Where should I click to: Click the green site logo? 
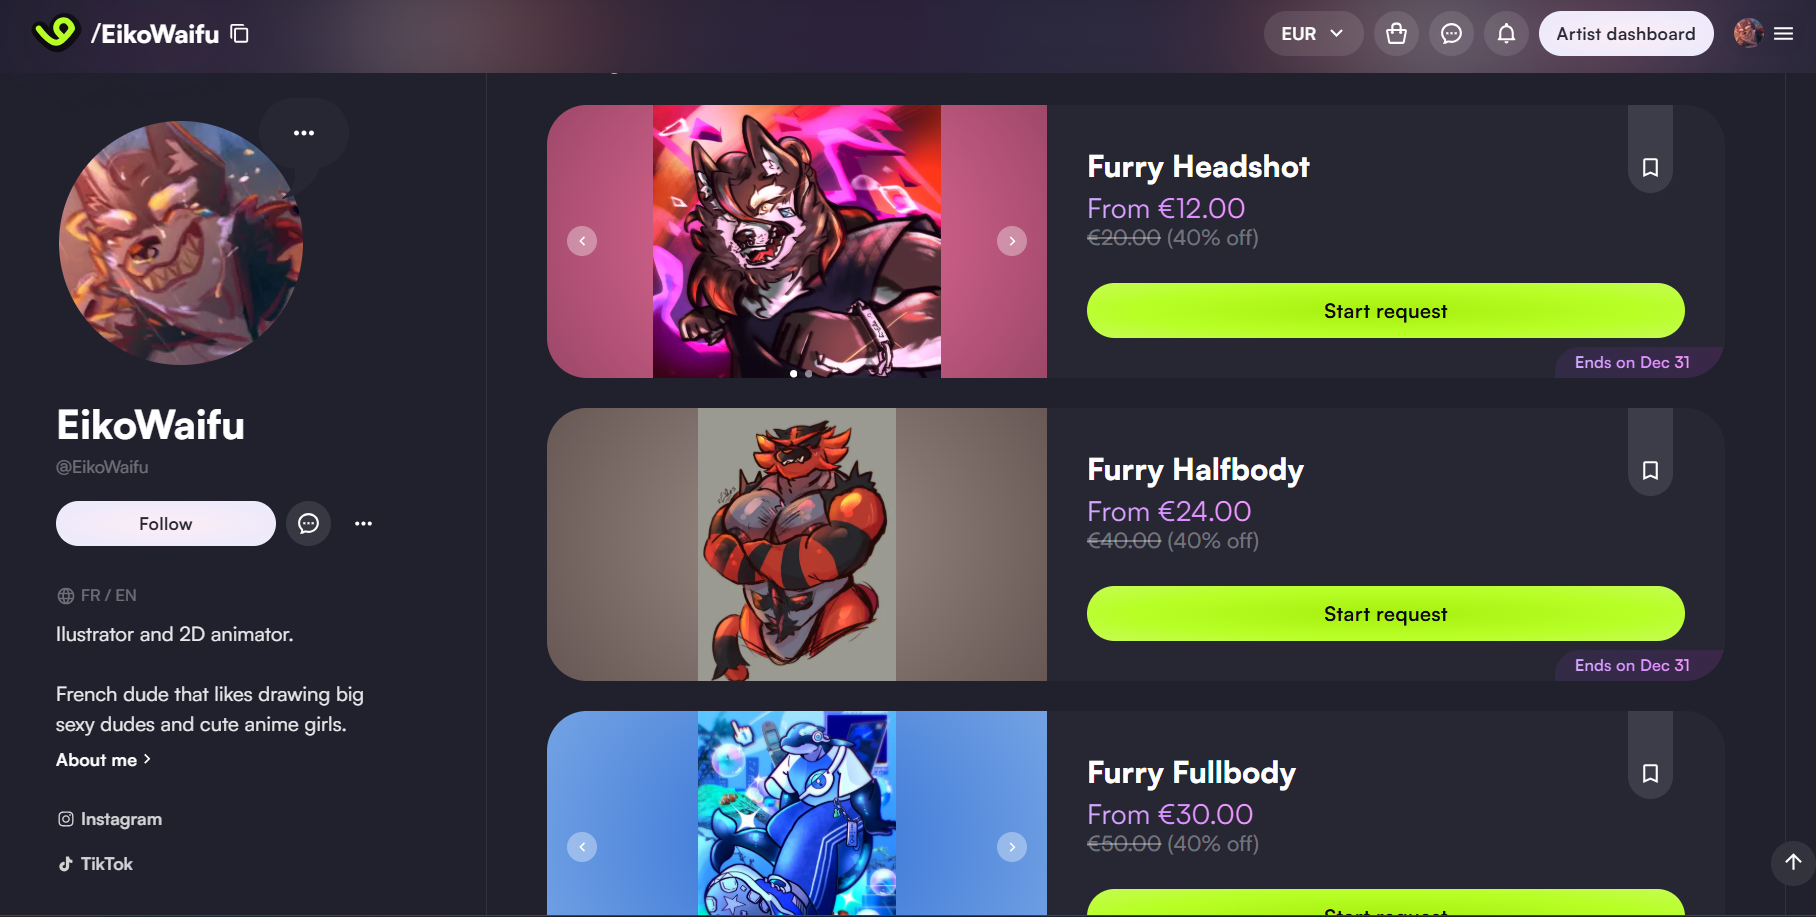[55, 33]
